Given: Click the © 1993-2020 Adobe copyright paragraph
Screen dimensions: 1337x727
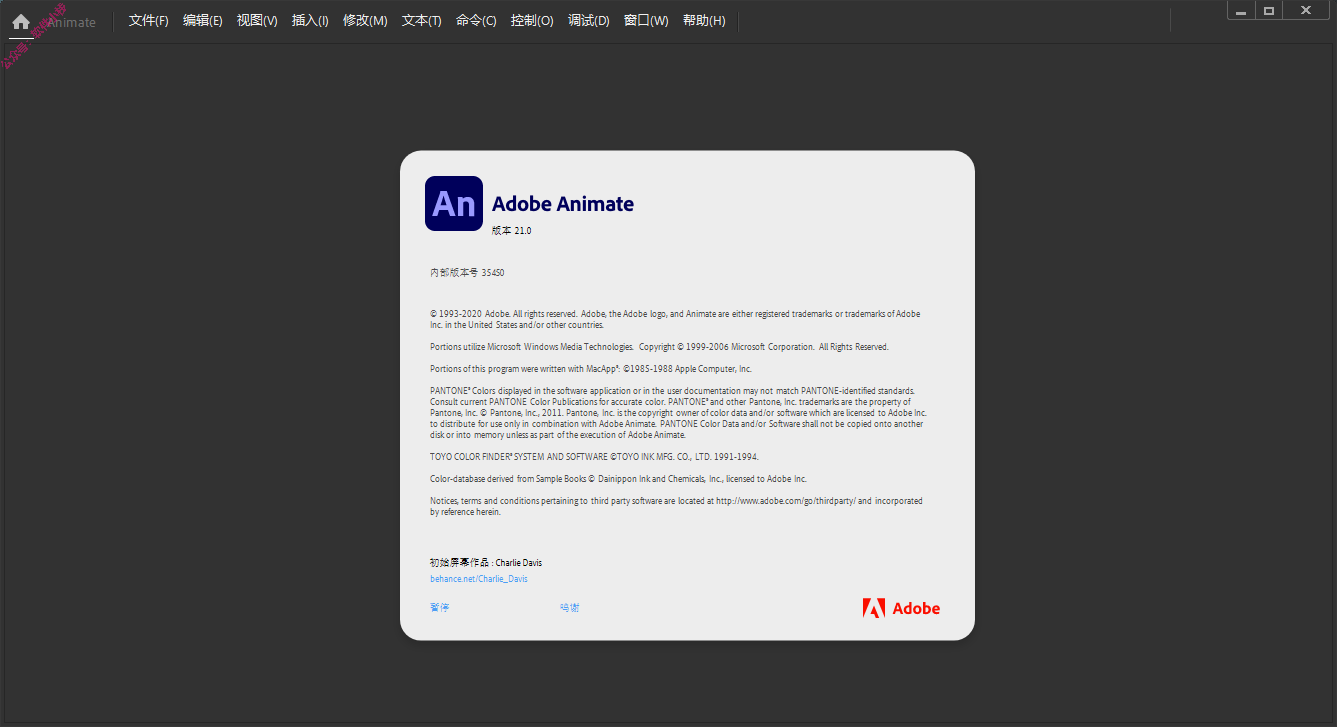Looking at the screenshot, I should (675, 319).
